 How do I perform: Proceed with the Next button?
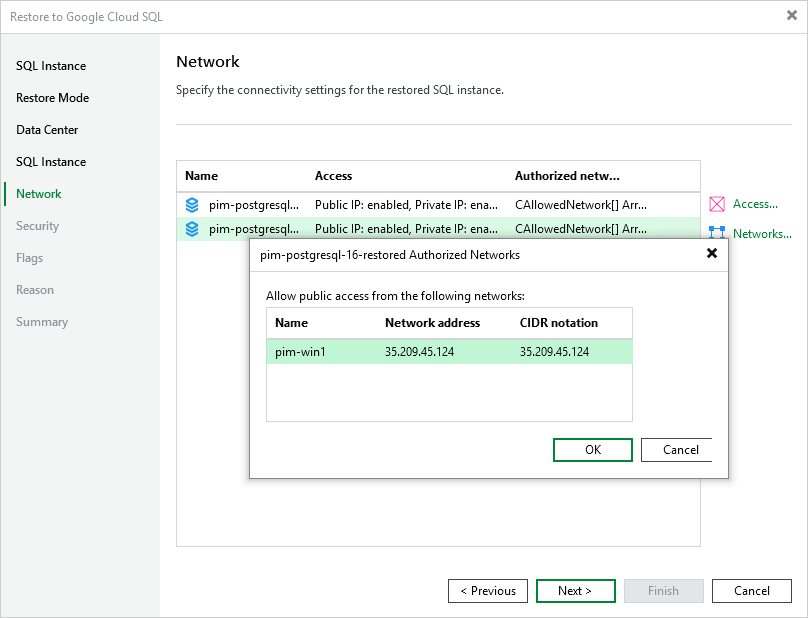tap(576, 591)
